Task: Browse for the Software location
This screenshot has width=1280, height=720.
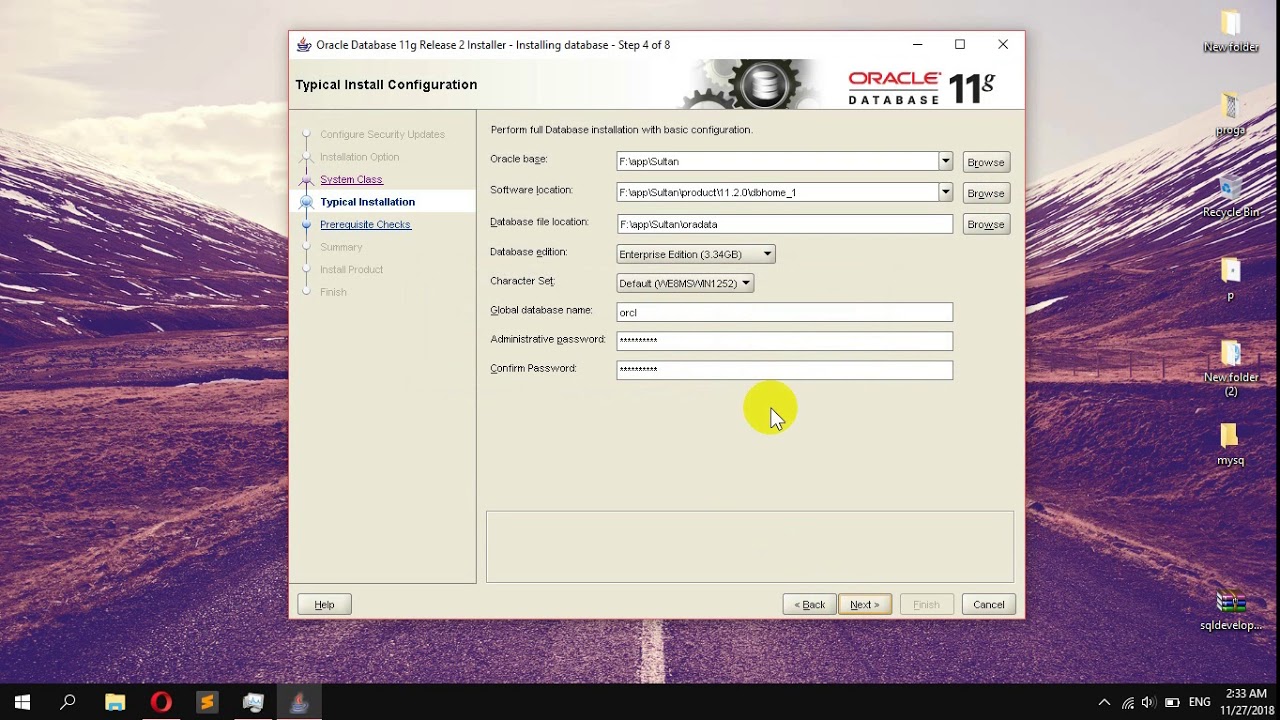Action: 986,193
